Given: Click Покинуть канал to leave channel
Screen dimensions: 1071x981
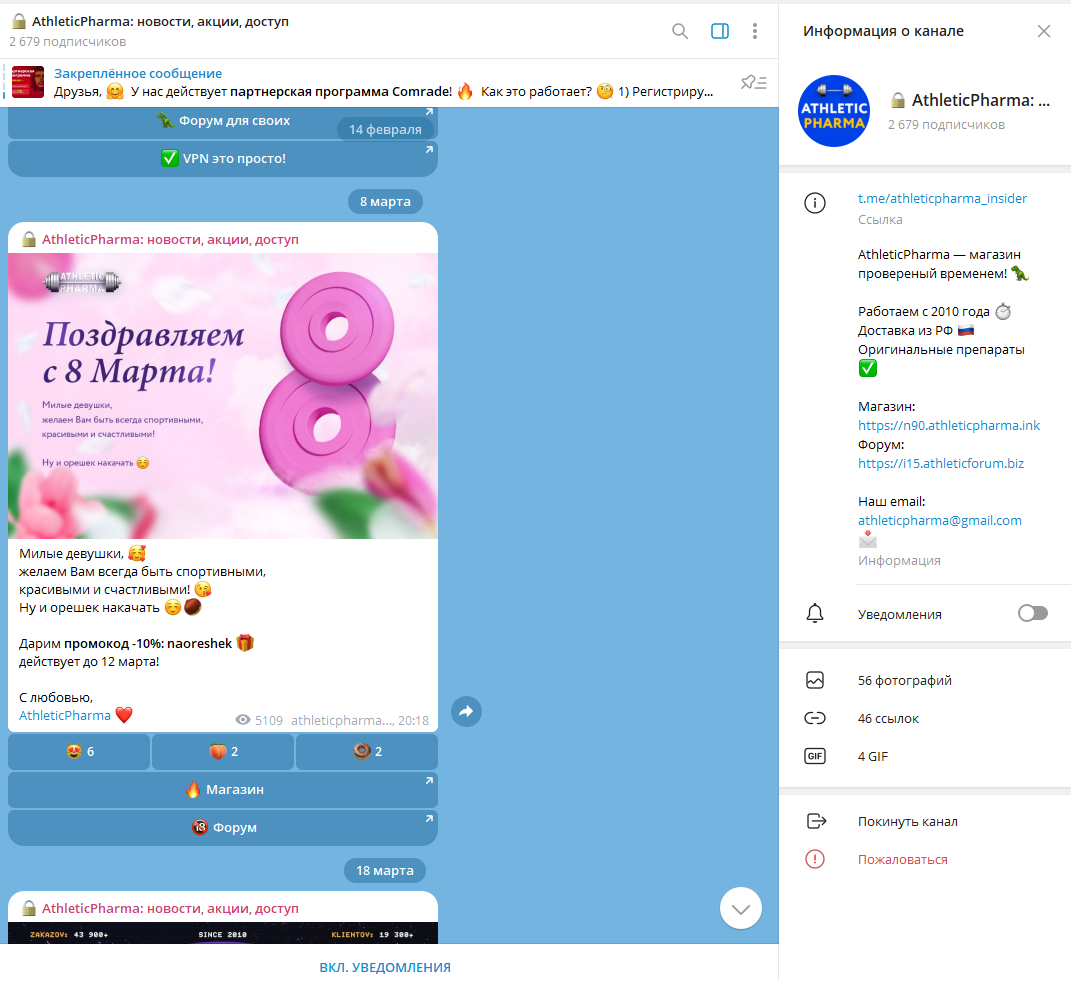Looking at the screenshot, I should (907, 821).
